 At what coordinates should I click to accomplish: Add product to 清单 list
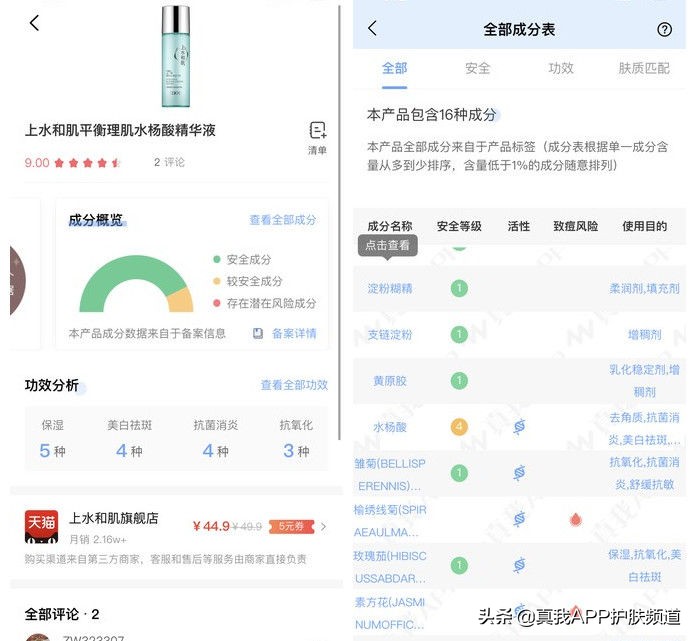pos(317,138)
